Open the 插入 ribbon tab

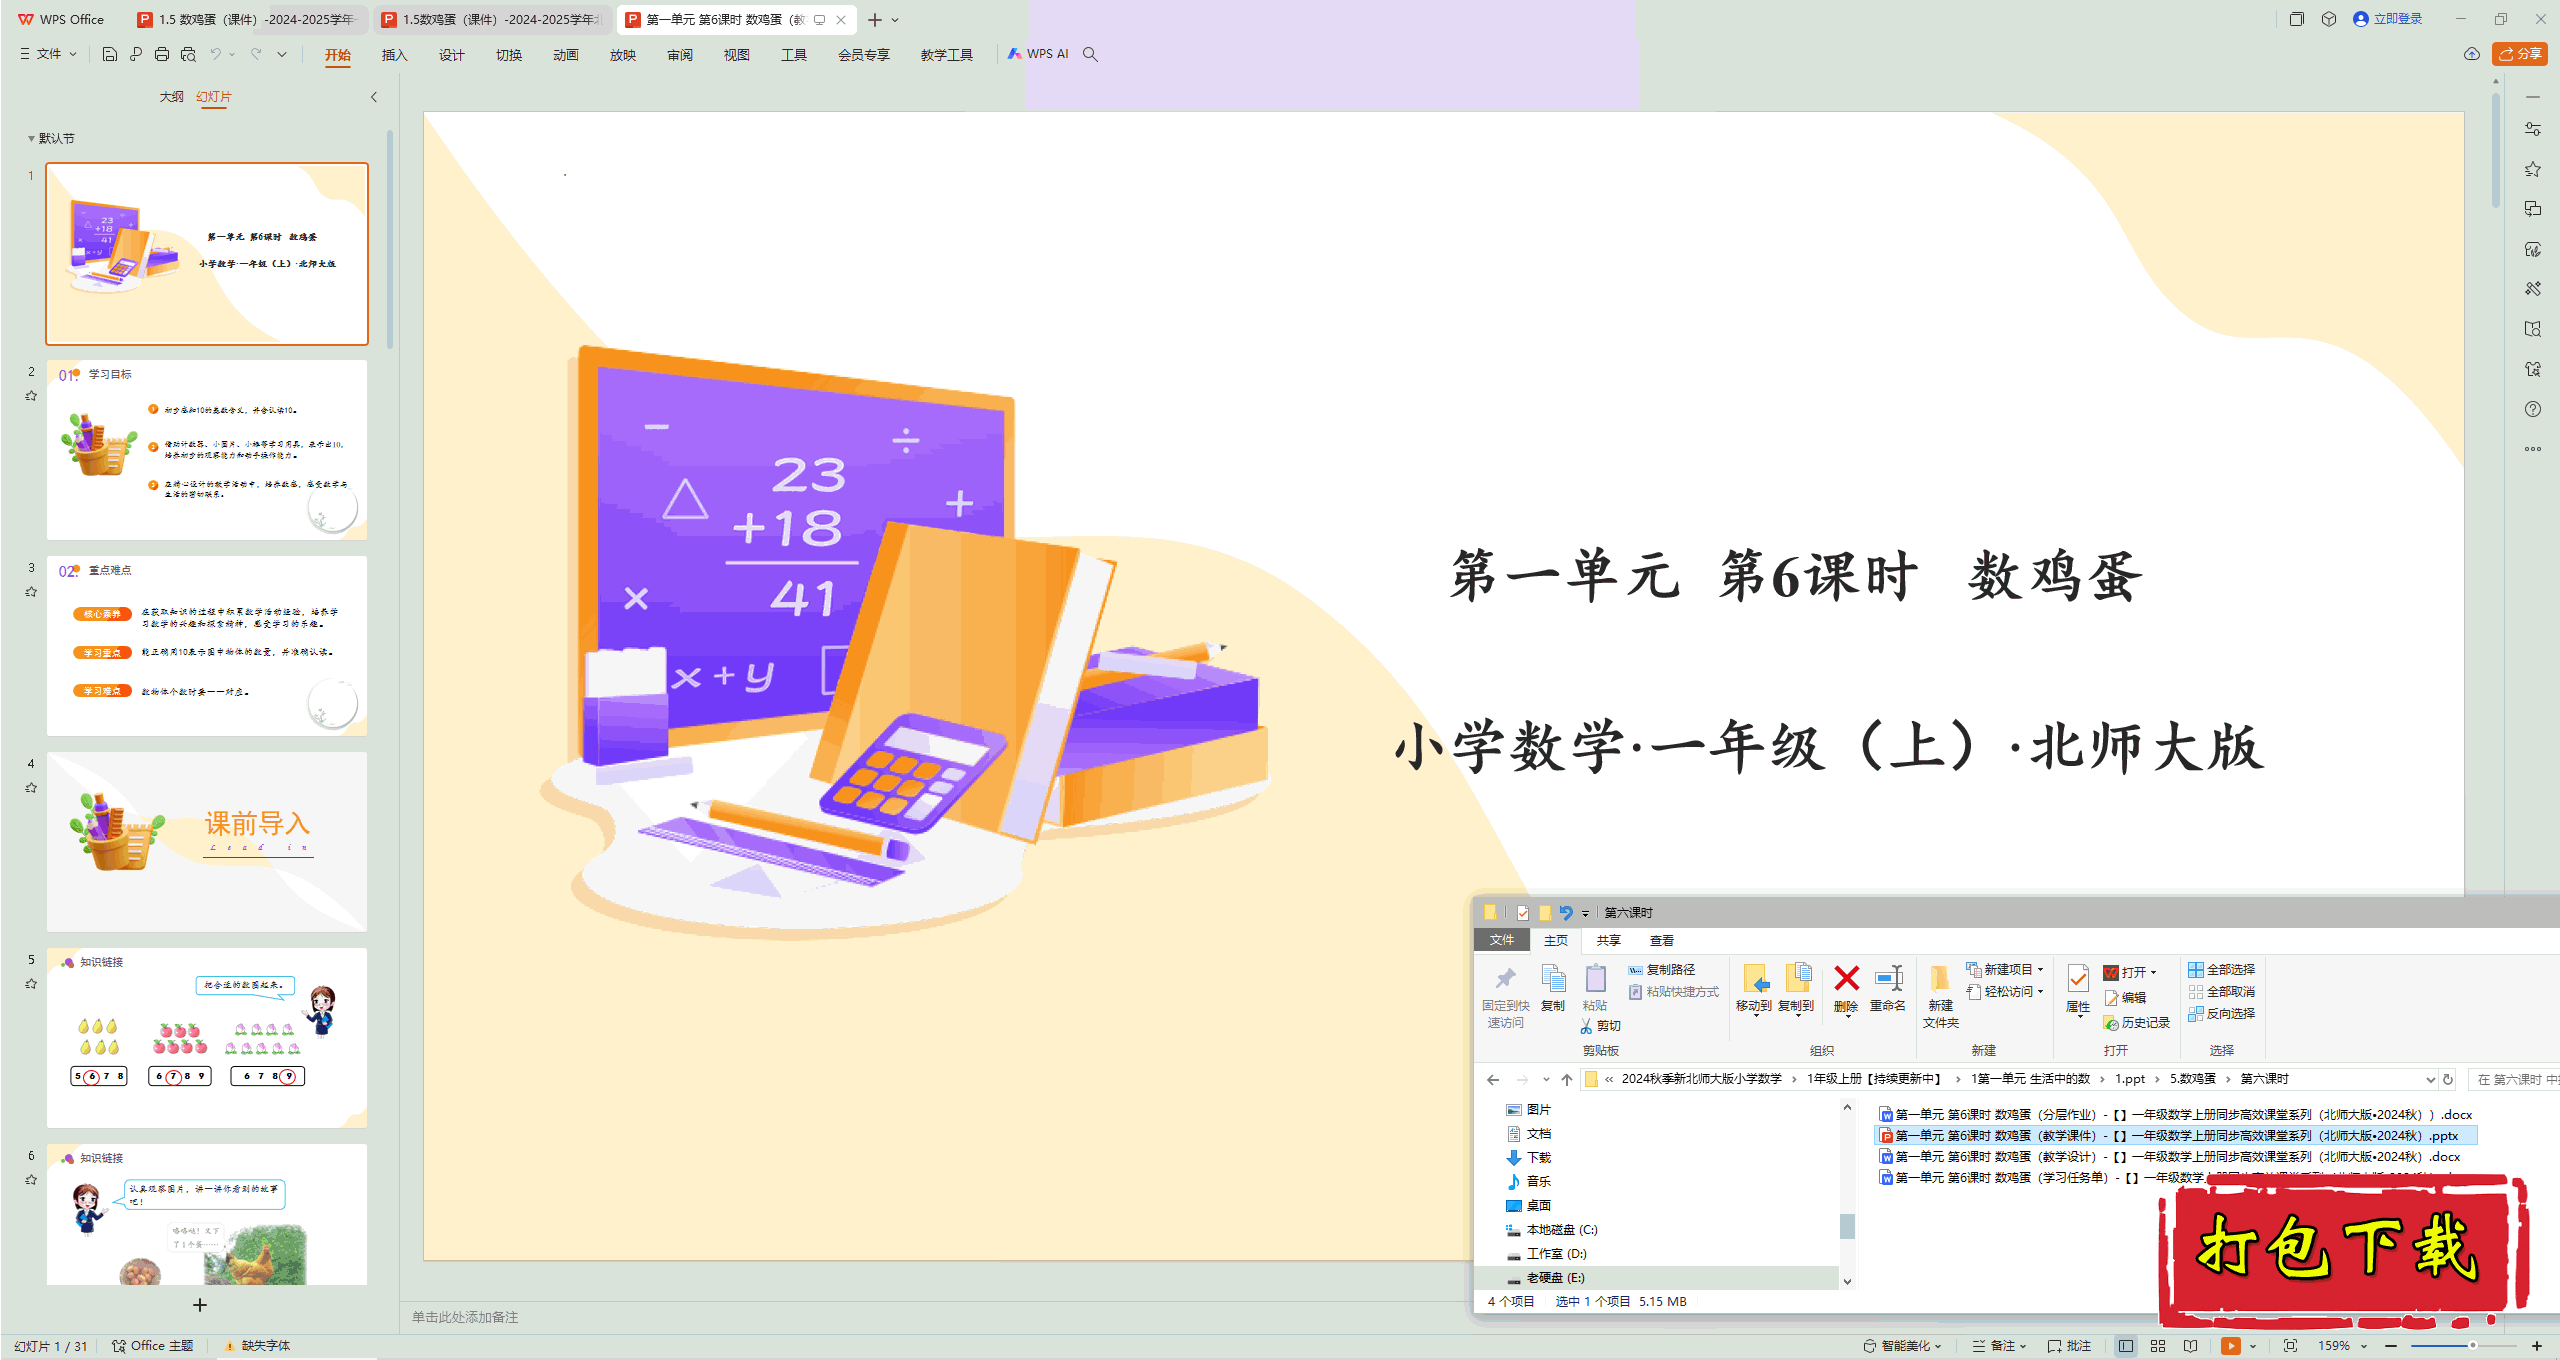pos(394,55)
